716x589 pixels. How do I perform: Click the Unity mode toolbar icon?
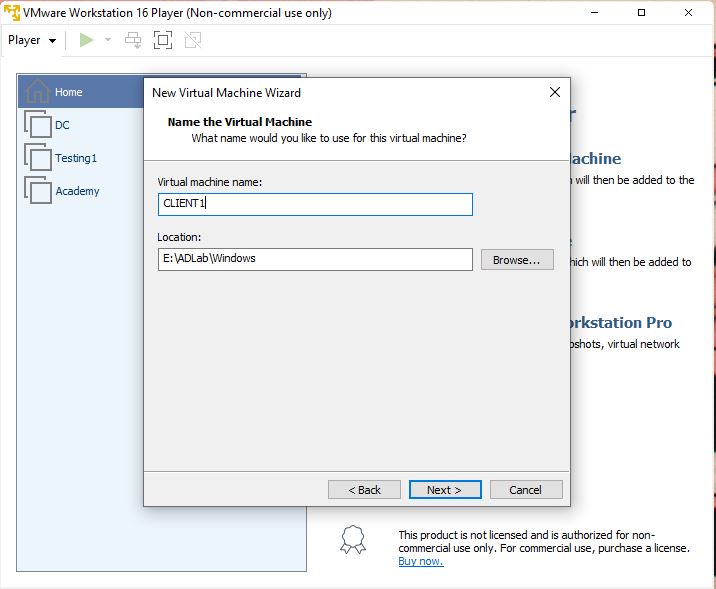(x=193, y=40)
